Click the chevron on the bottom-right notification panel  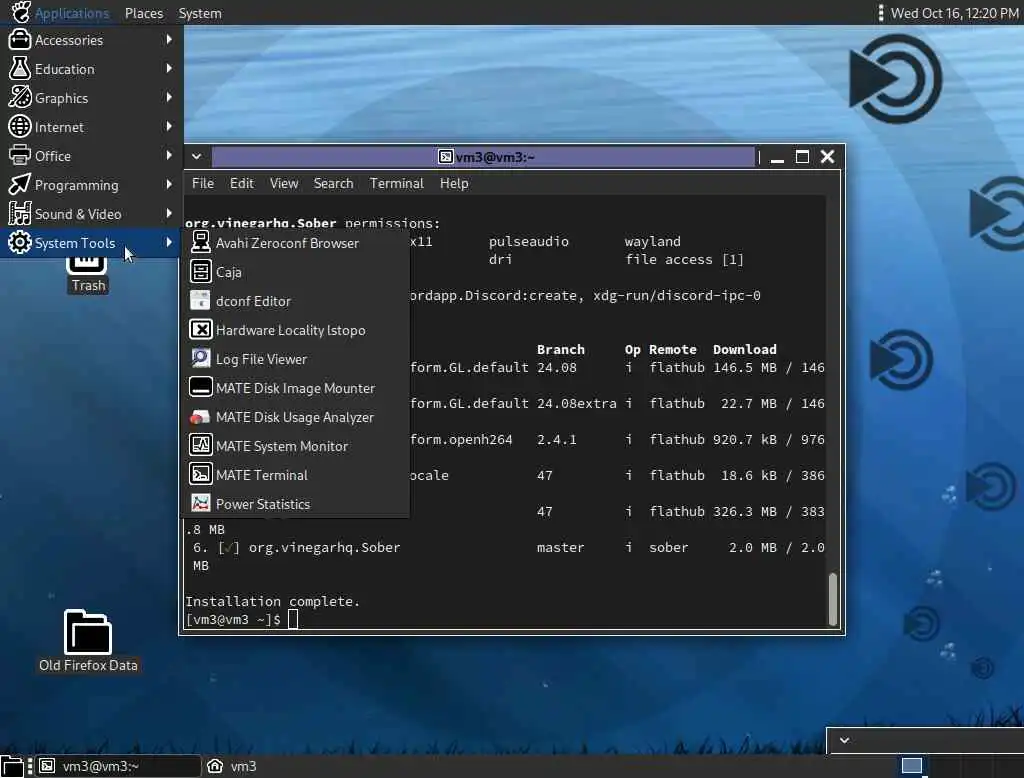[x=844, y=740]
